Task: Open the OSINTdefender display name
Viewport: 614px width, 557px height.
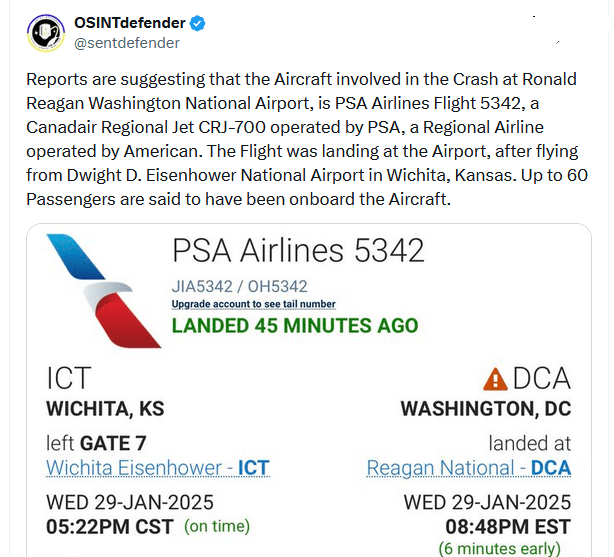Action: tap(130, 23)
